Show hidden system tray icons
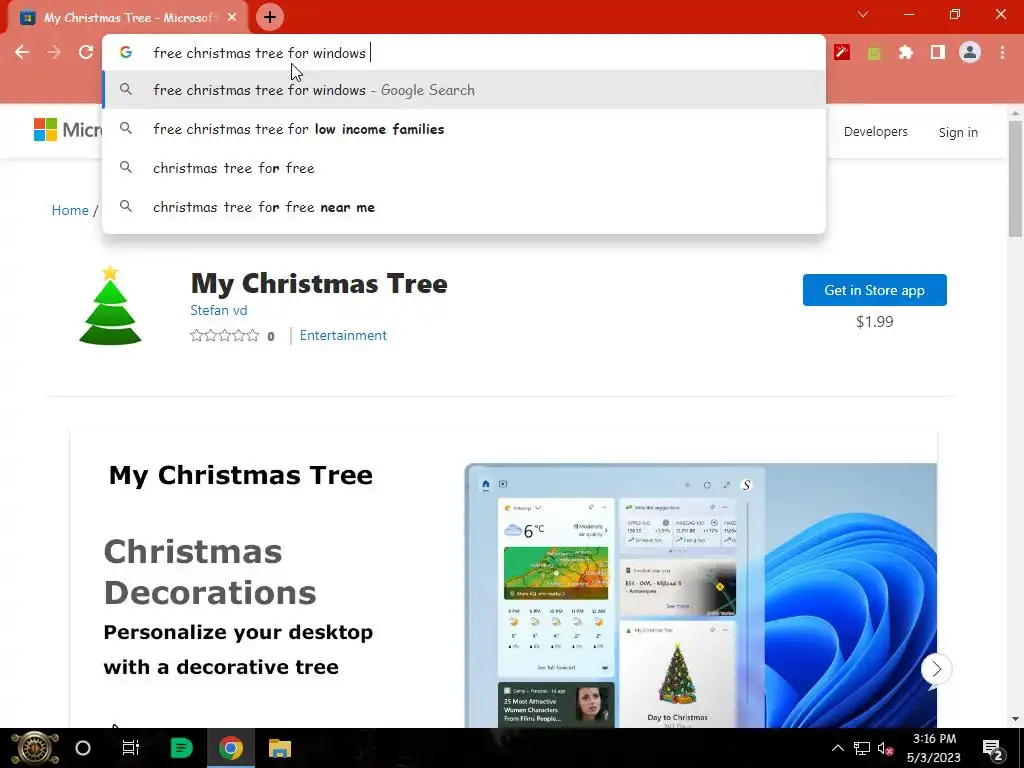 [x=838, y=748]
